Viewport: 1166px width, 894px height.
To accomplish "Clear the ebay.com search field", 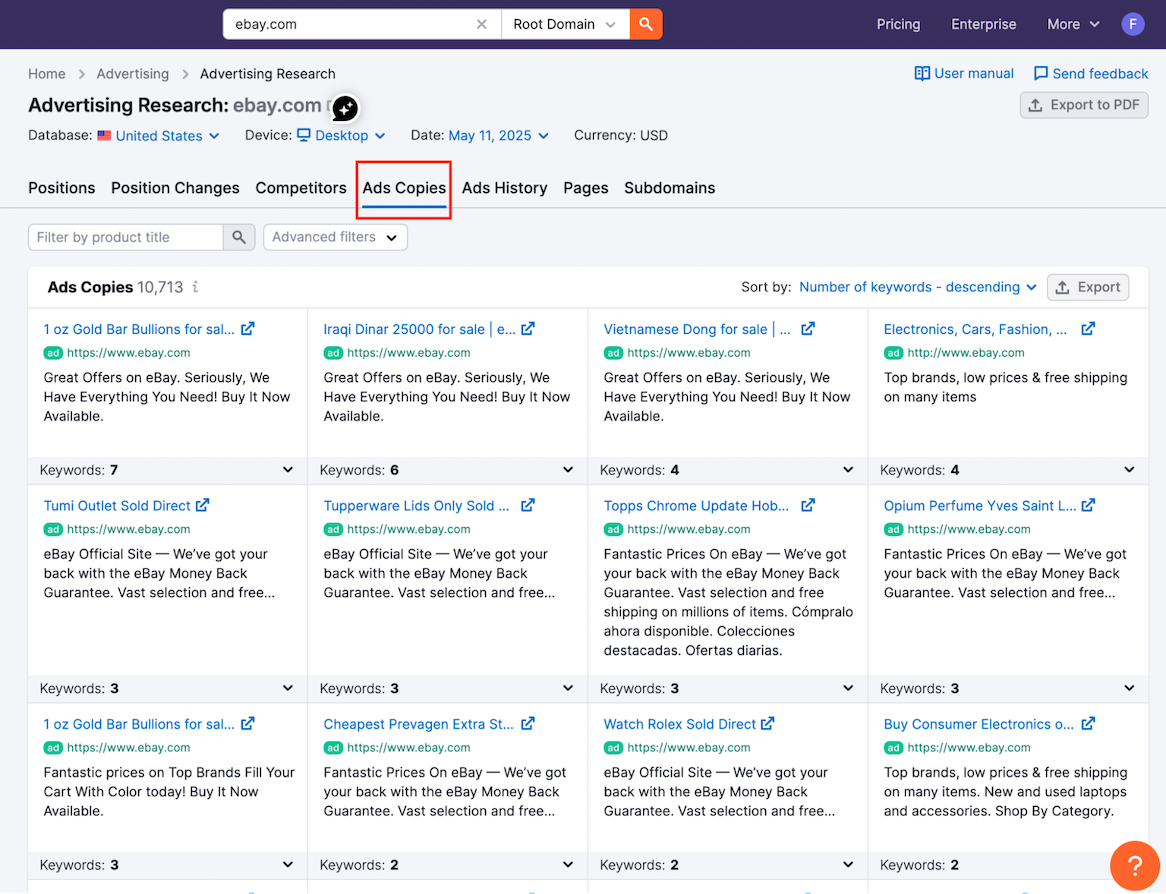I will click(482, 24).
